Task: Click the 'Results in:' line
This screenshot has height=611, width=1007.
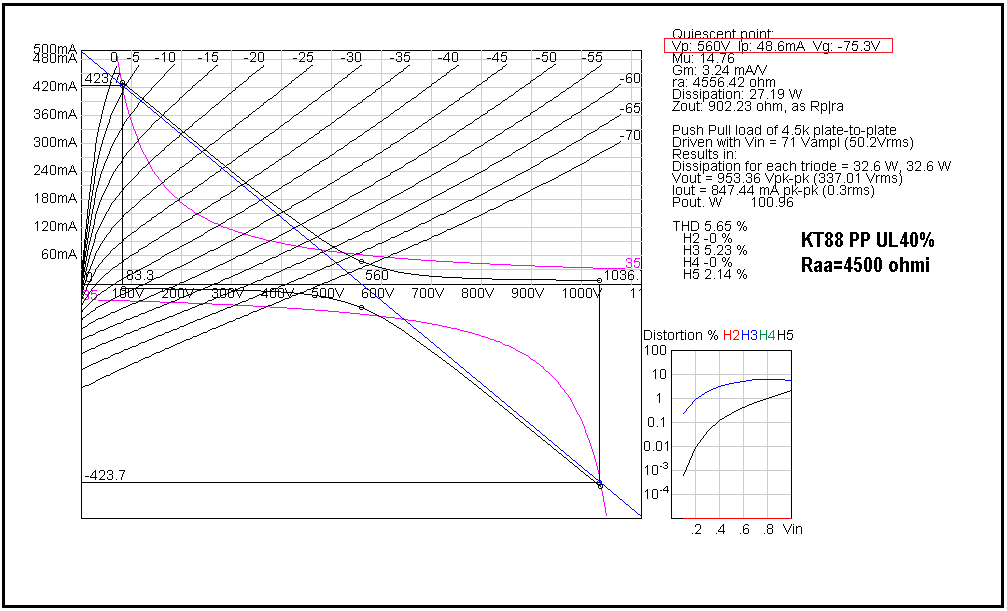Action: point(704,155)
